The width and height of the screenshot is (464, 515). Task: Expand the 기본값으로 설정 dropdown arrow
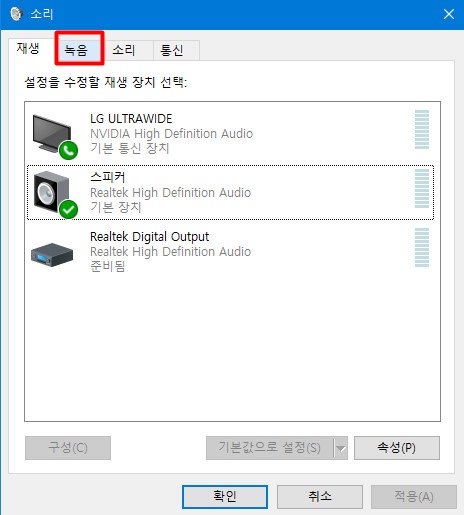click(x=341, y=448)
